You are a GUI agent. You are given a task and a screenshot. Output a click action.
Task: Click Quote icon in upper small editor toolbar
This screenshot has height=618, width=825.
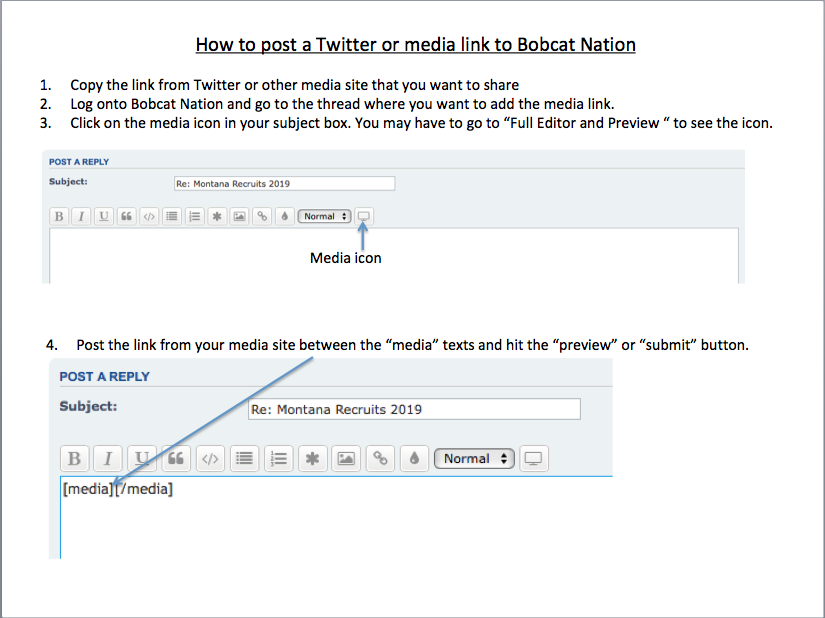126,216
